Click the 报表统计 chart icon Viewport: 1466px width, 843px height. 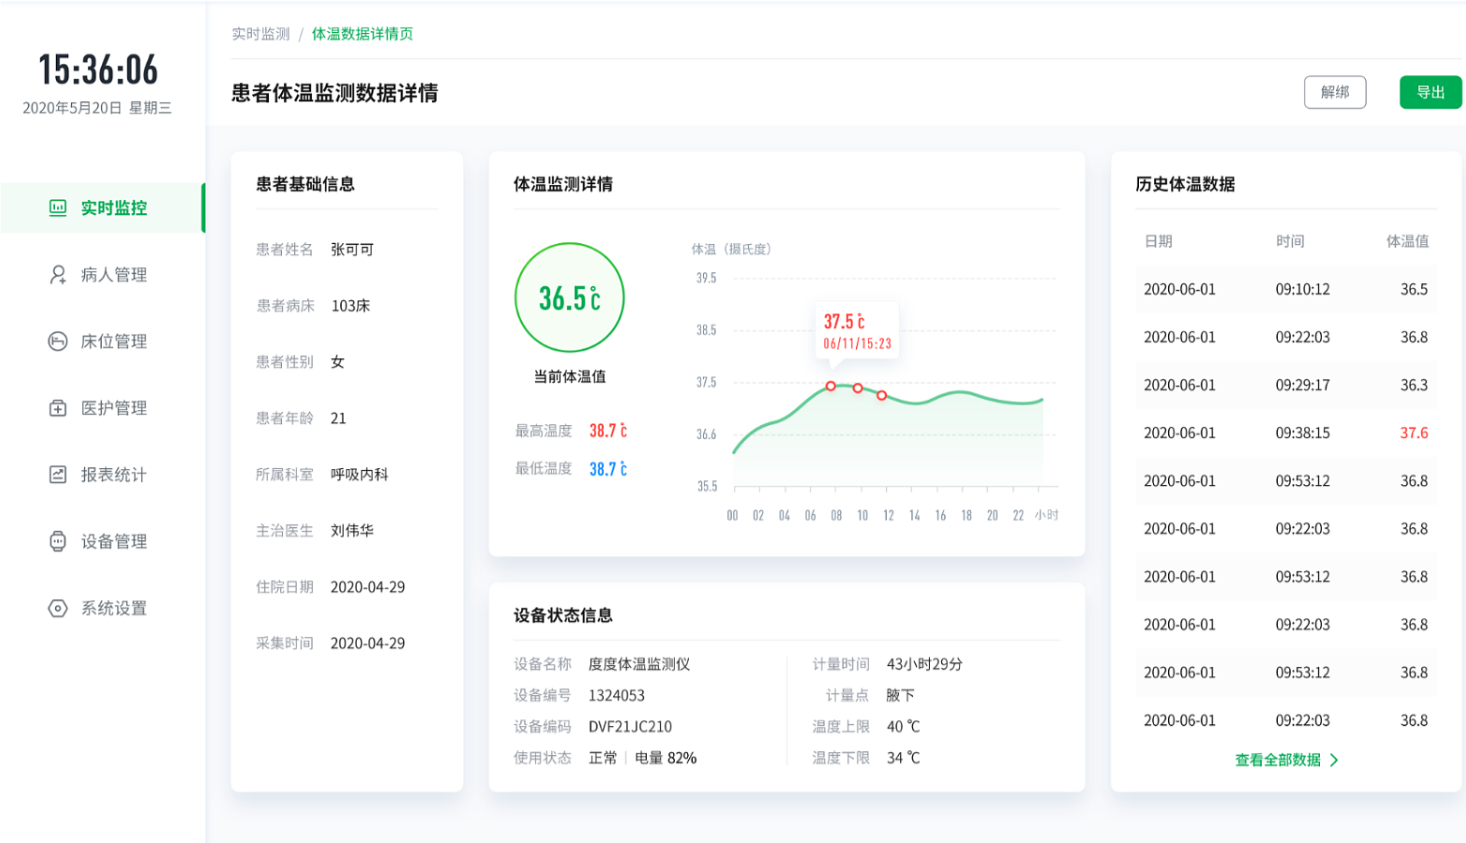(x=58, y=474)
